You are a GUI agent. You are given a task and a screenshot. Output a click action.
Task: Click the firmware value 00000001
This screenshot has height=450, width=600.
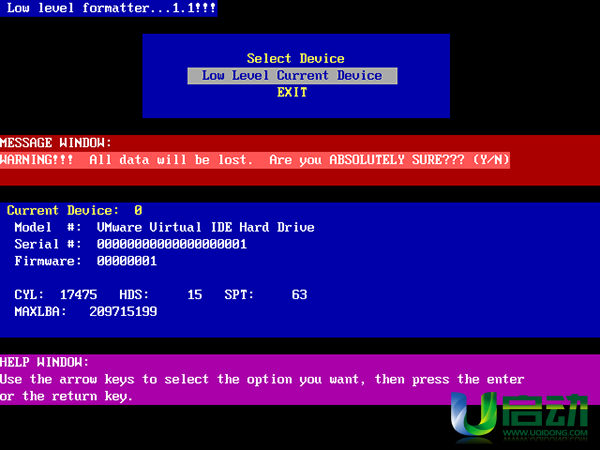coord(126,261)
